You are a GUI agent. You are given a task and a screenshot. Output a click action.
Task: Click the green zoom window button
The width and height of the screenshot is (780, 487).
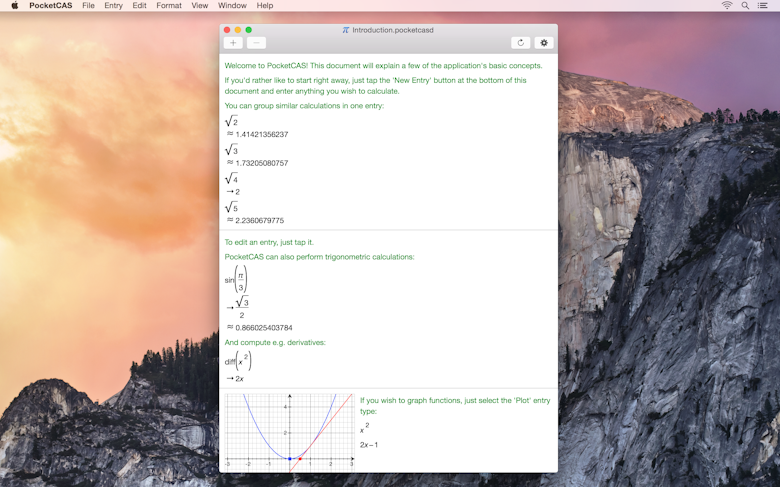pyautogui.click(x=249, y=30)
